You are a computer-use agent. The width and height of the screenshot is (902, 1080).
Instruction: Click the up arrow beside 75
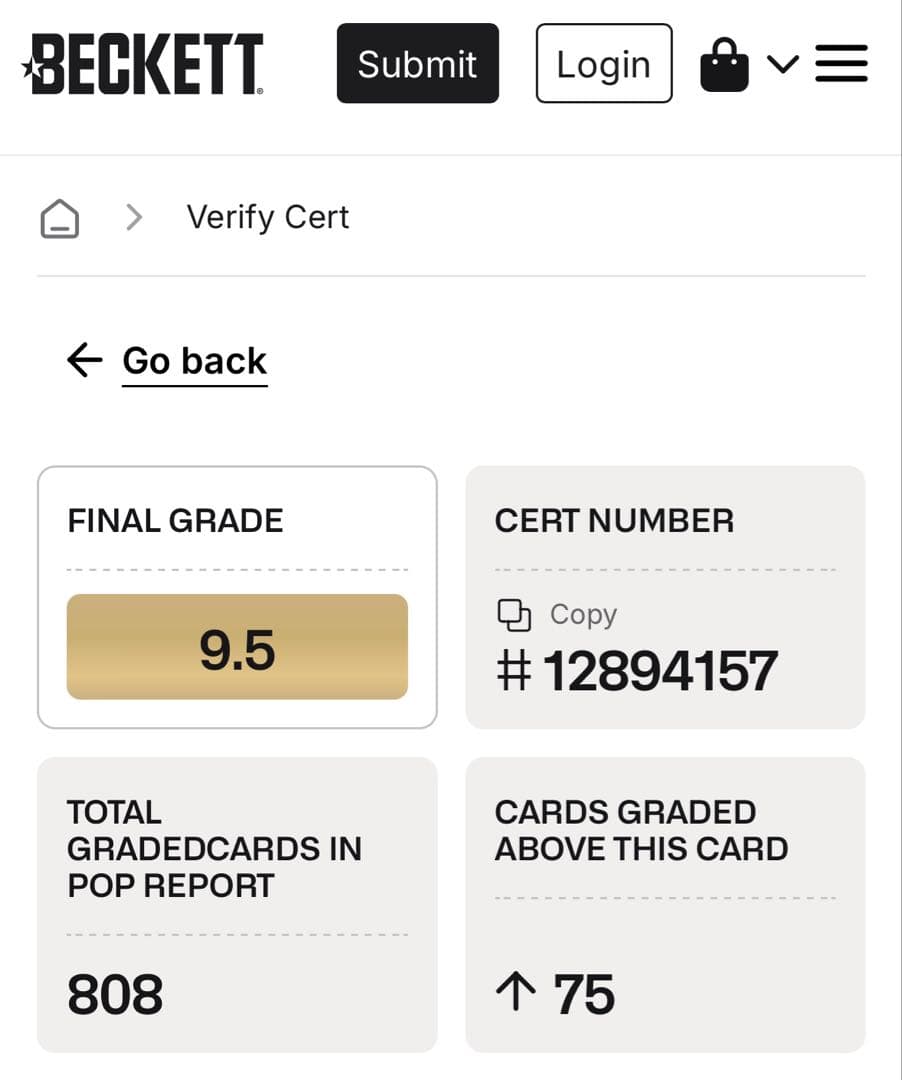tap(515, 994)
